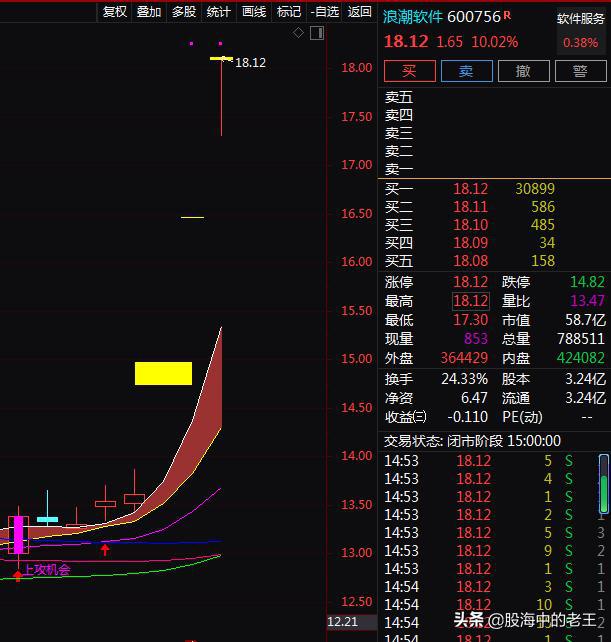
Task: Click the red R marker beside code
Action: [x=507, y=15]
